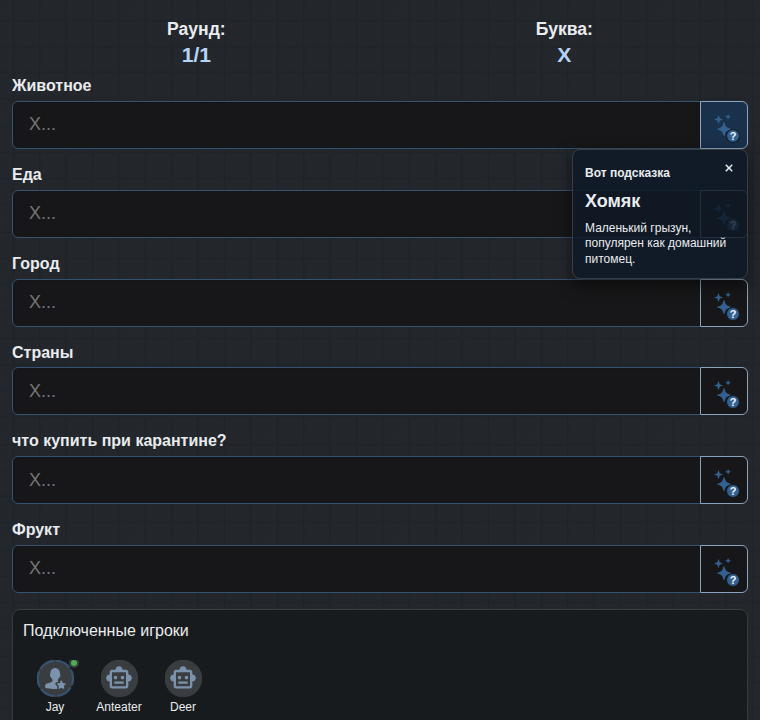Get a hint for the Город field
This screenshot has width=760, height=720.
pos(724,303)
